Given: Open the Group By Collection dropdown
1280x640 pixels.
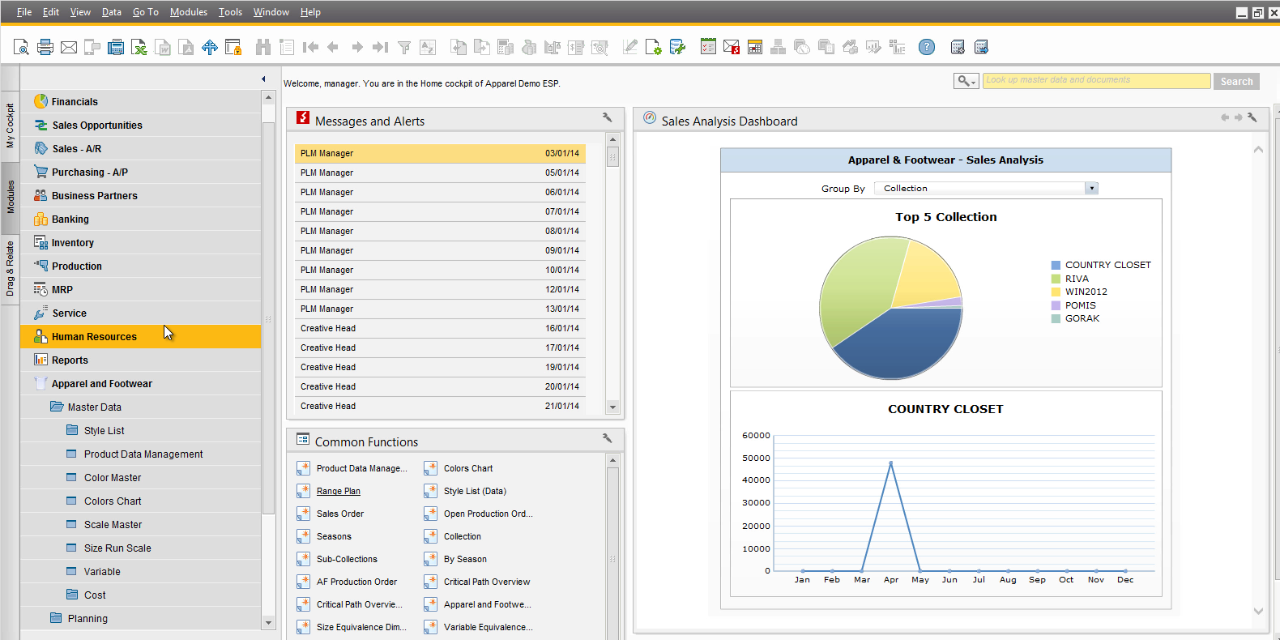Looking at the screenshot, I should tap(1091, 188).
